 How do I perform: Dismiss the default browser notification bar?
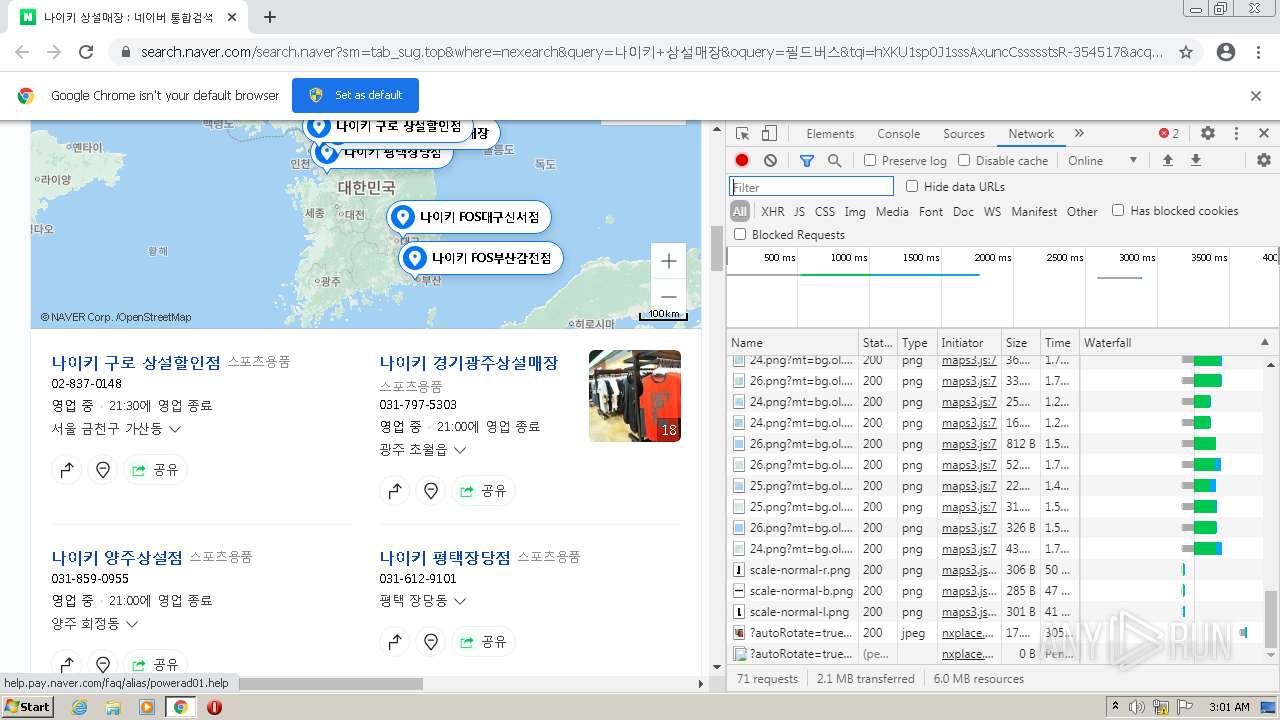coord(1256,96)
